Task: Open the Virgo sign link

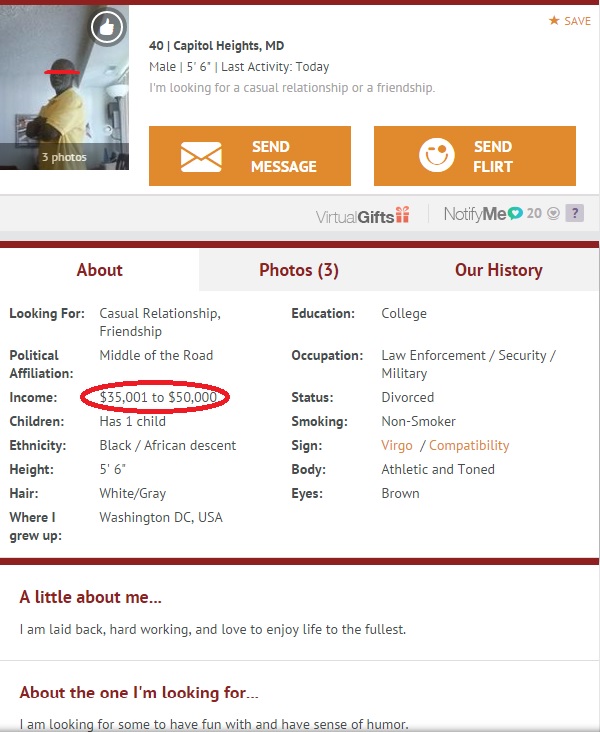Action: click(x=397, y=445)
